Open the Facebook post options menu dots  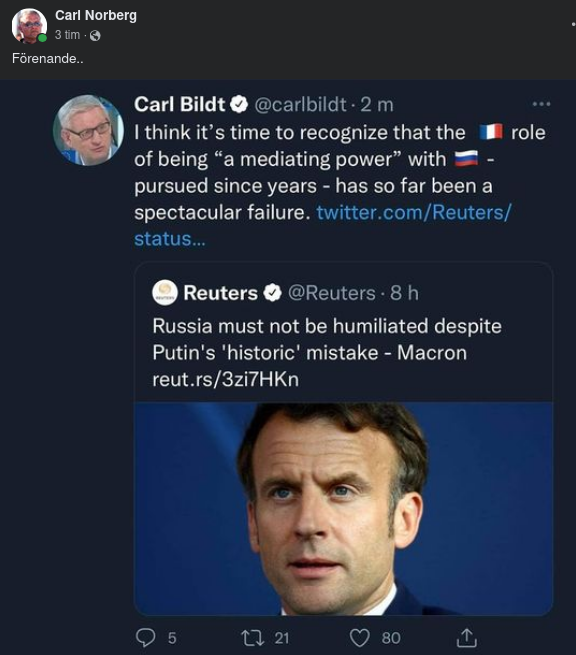click(573, 24)
